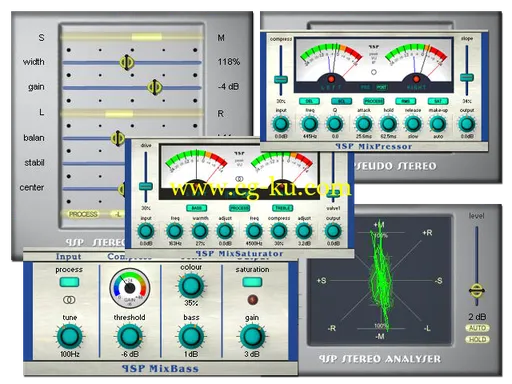Click the freq knob in MixPressor
The height and width of the screenshot is (384, 512).
click(x=310, y=124)
